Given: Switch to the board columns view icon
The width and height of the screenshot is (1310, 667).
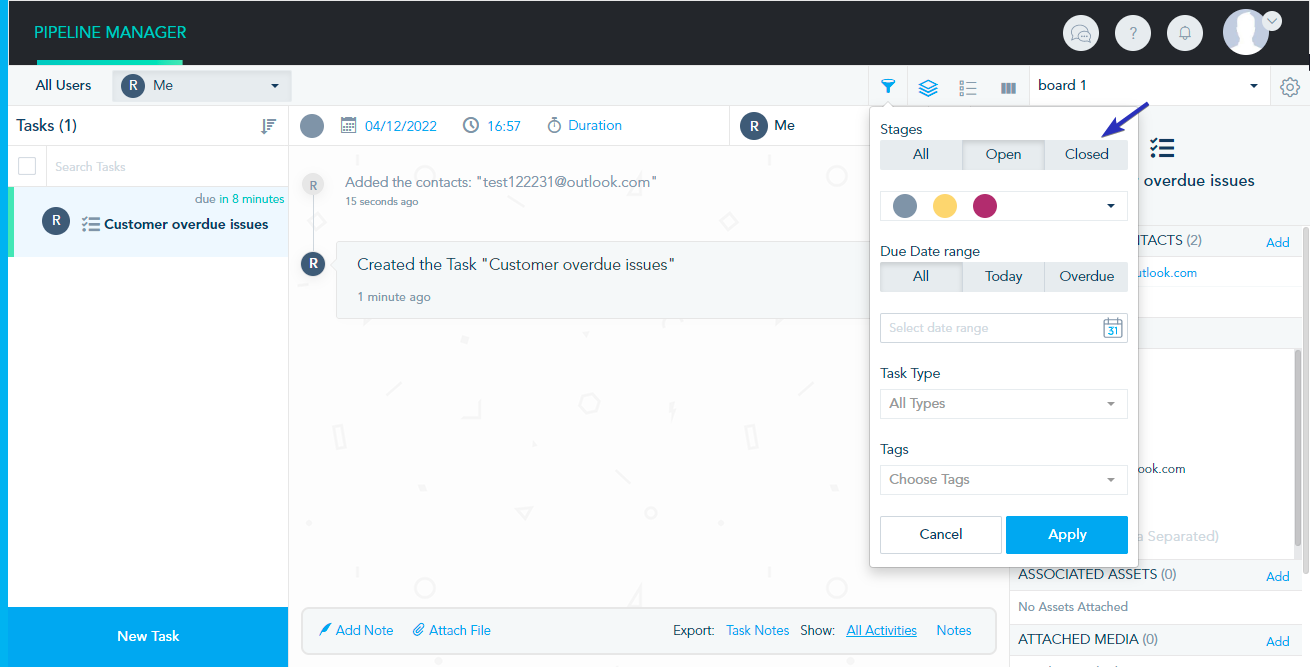Looking at the screenshot, I should (x=1008, y=88).
